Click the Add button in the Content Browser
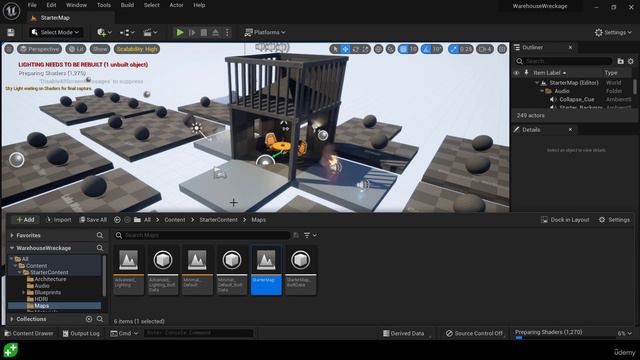Image resolution: width=640 pixels, height=360 pixels. [x=25, y=220]
